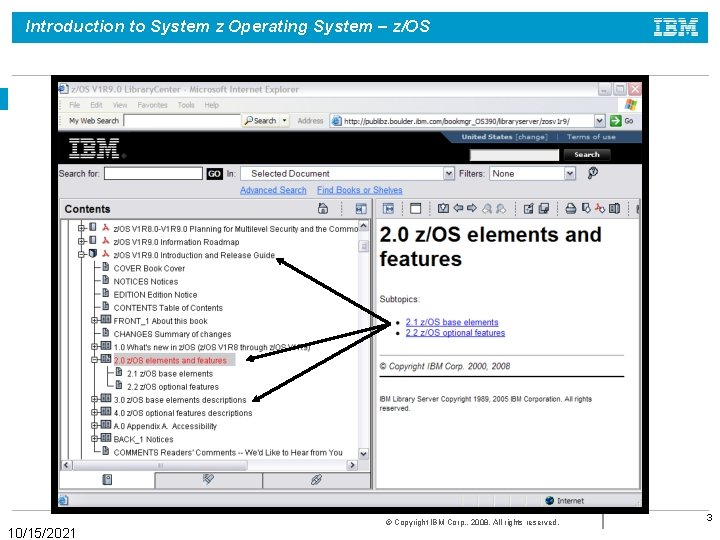Image resolution: width=720 pixels, height=540 pixels.
Task: Select 2.1 z/OS base elements tree item
Action: point(170,374)
